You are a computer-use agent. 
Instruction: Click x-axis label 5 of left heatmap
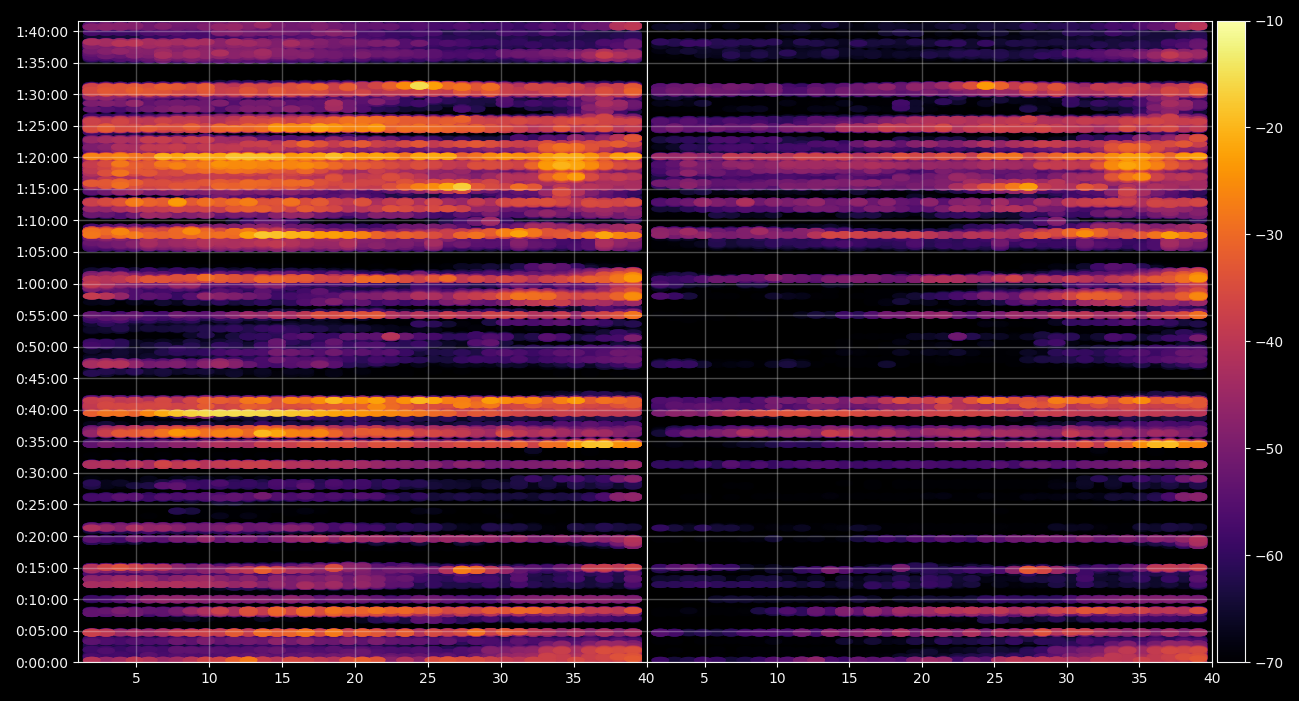pos(136,678)
